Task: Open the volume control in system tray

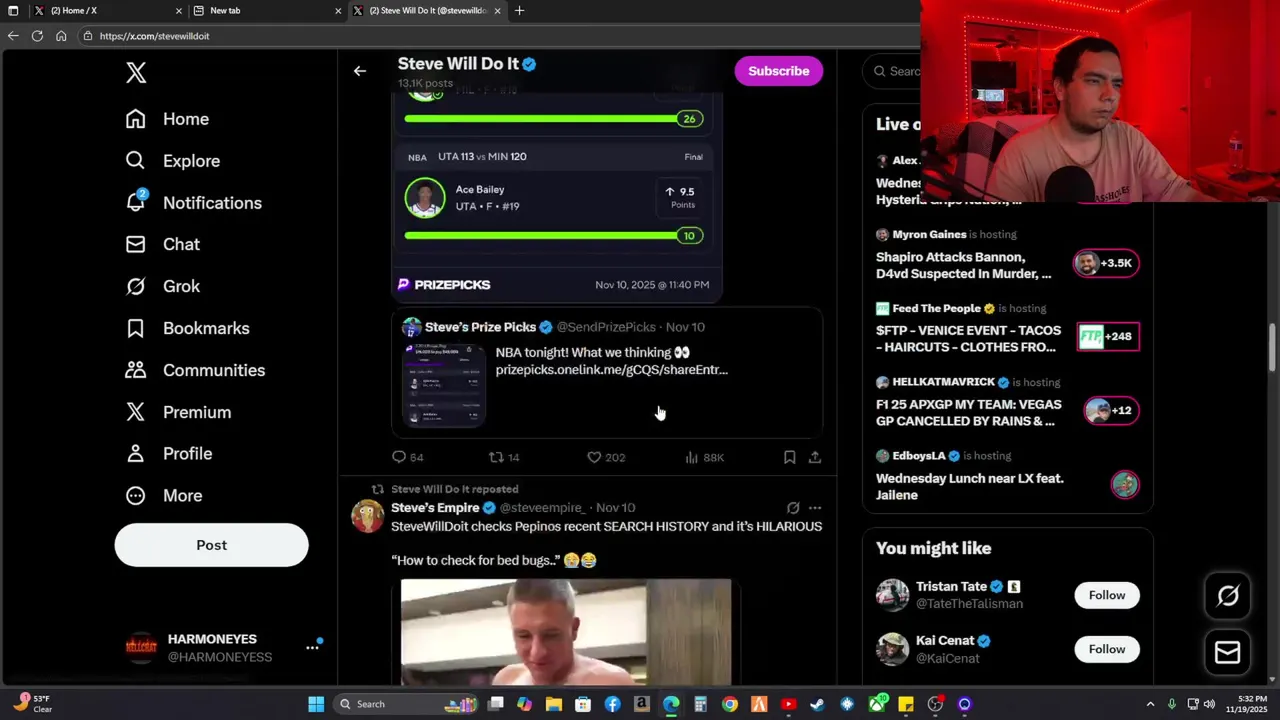Action: click(1210, 704)
